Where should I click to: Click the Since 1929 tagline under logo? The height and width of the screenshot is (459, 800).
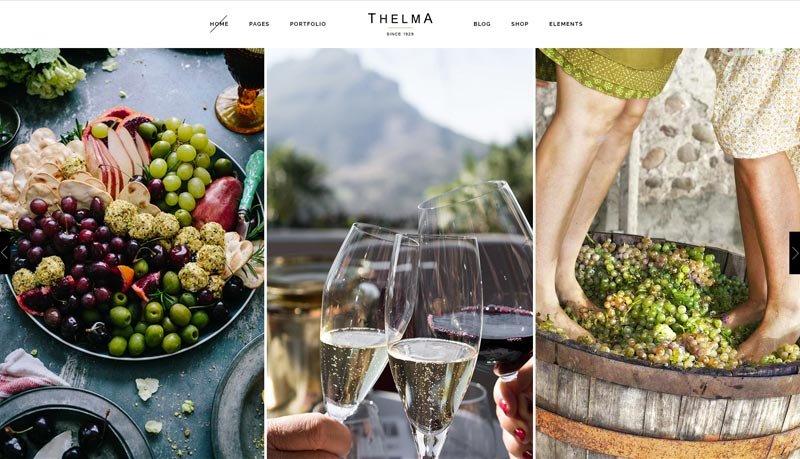pos(401,34)
